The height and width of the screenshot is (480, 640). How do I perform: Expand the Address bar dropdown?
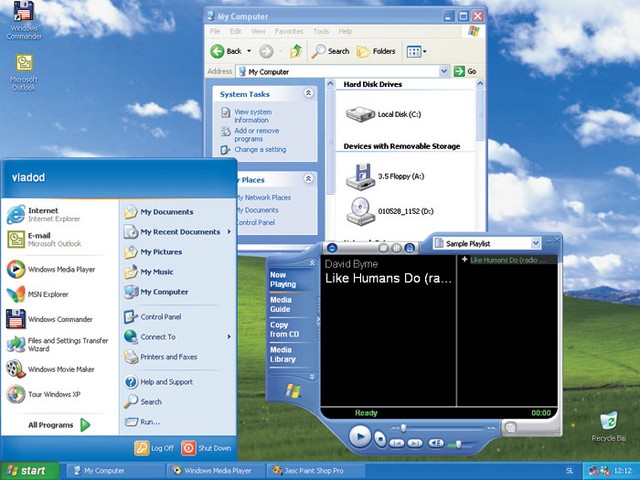[x=444, y=71]
